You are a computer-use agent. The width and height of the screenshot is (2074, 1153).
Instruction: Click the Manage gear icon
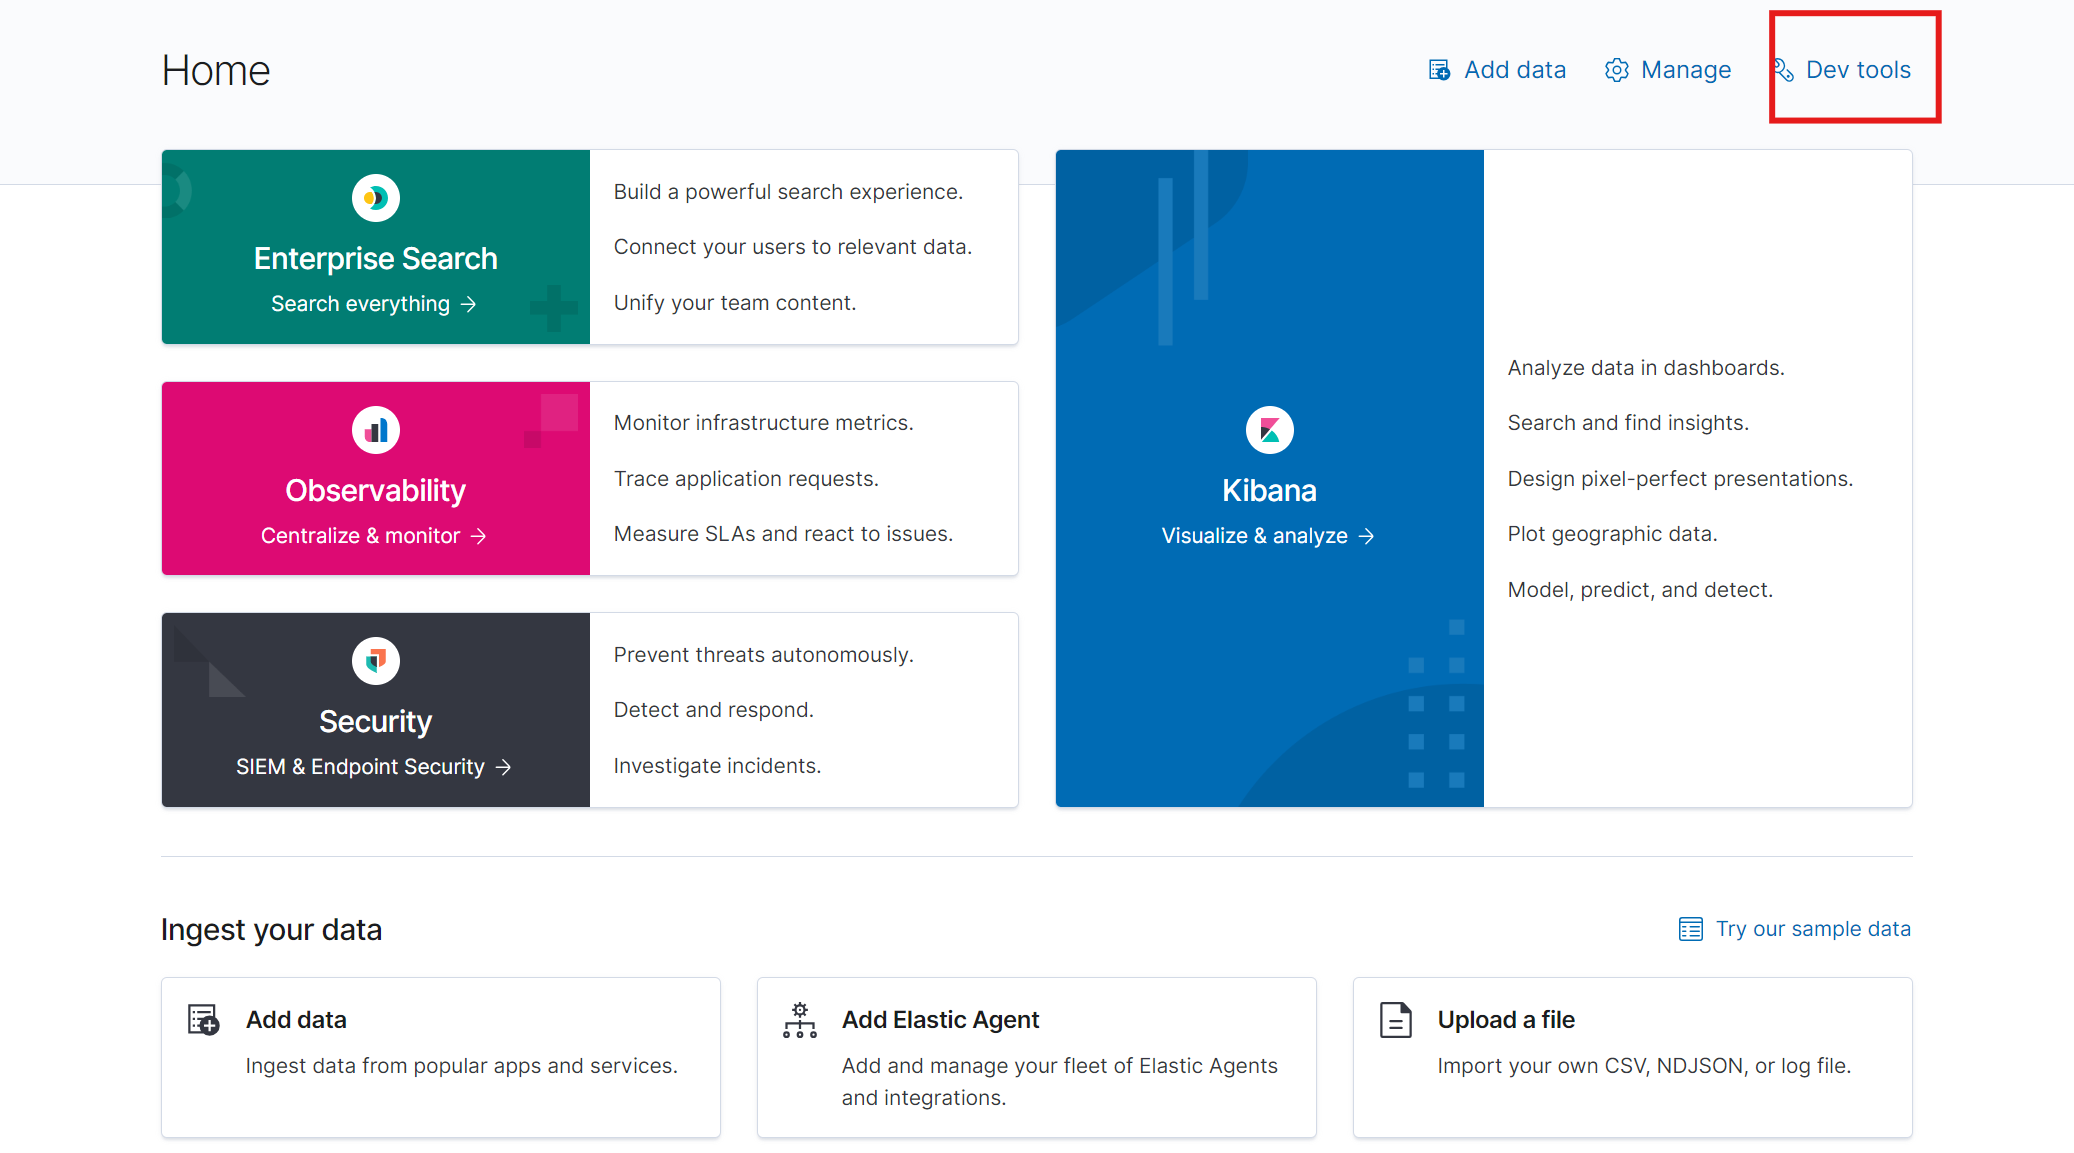click(x=1617, y=70)
